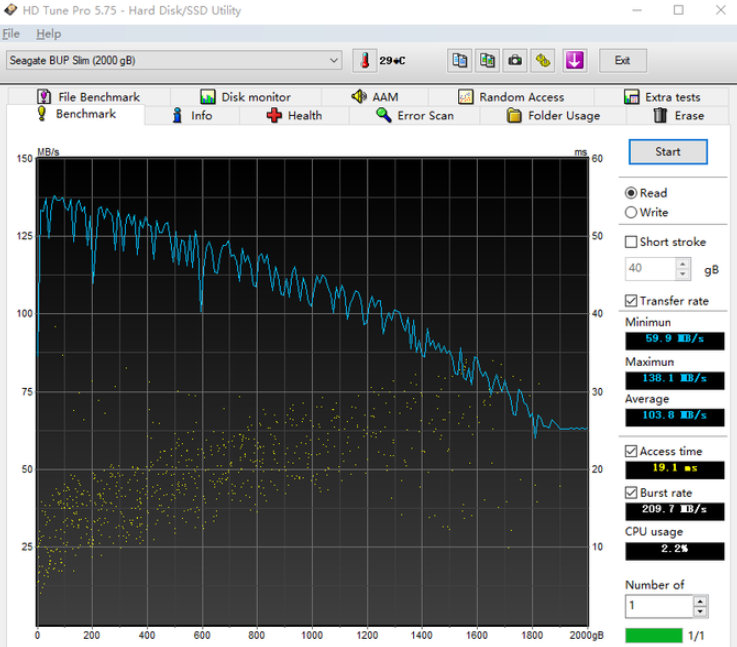Select the Write radio button
The image size is (737, 647).
point(631,212)
